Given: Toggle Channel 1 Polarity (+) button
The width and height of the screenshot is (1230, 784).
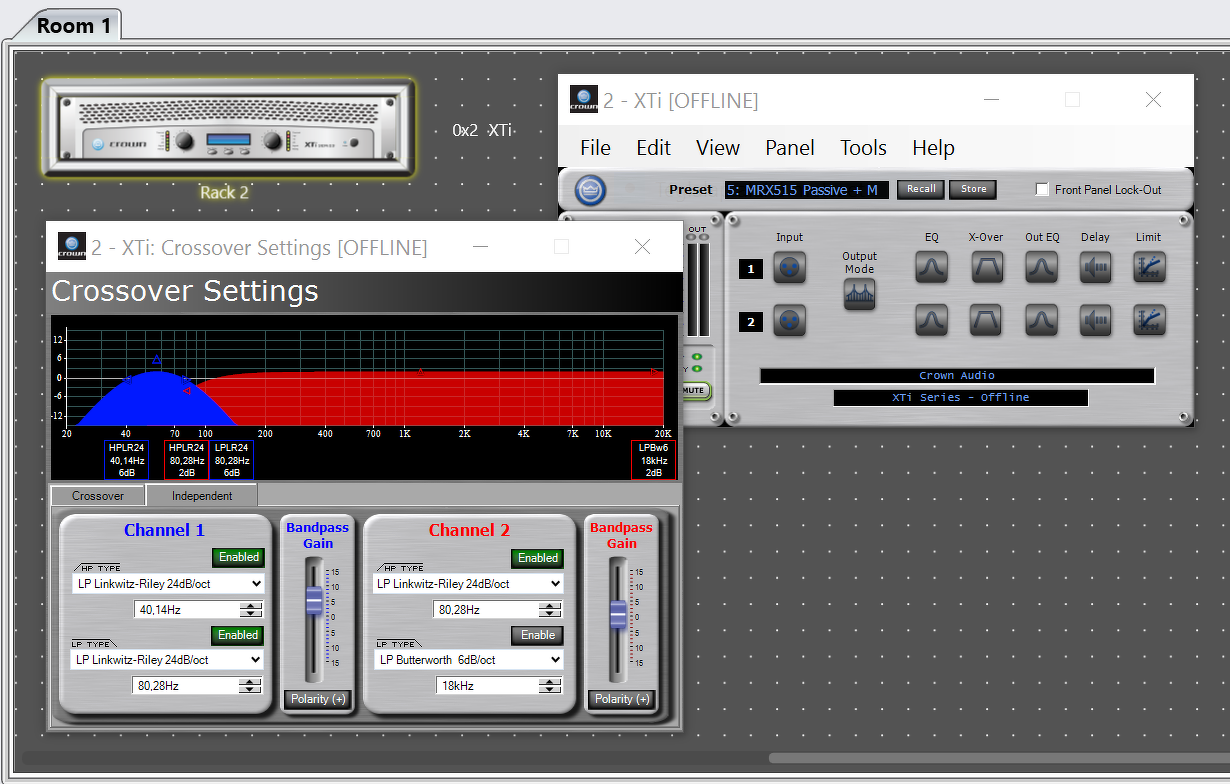Looking at the screenshot, I should pyautogui.click(x=317, y=699).
